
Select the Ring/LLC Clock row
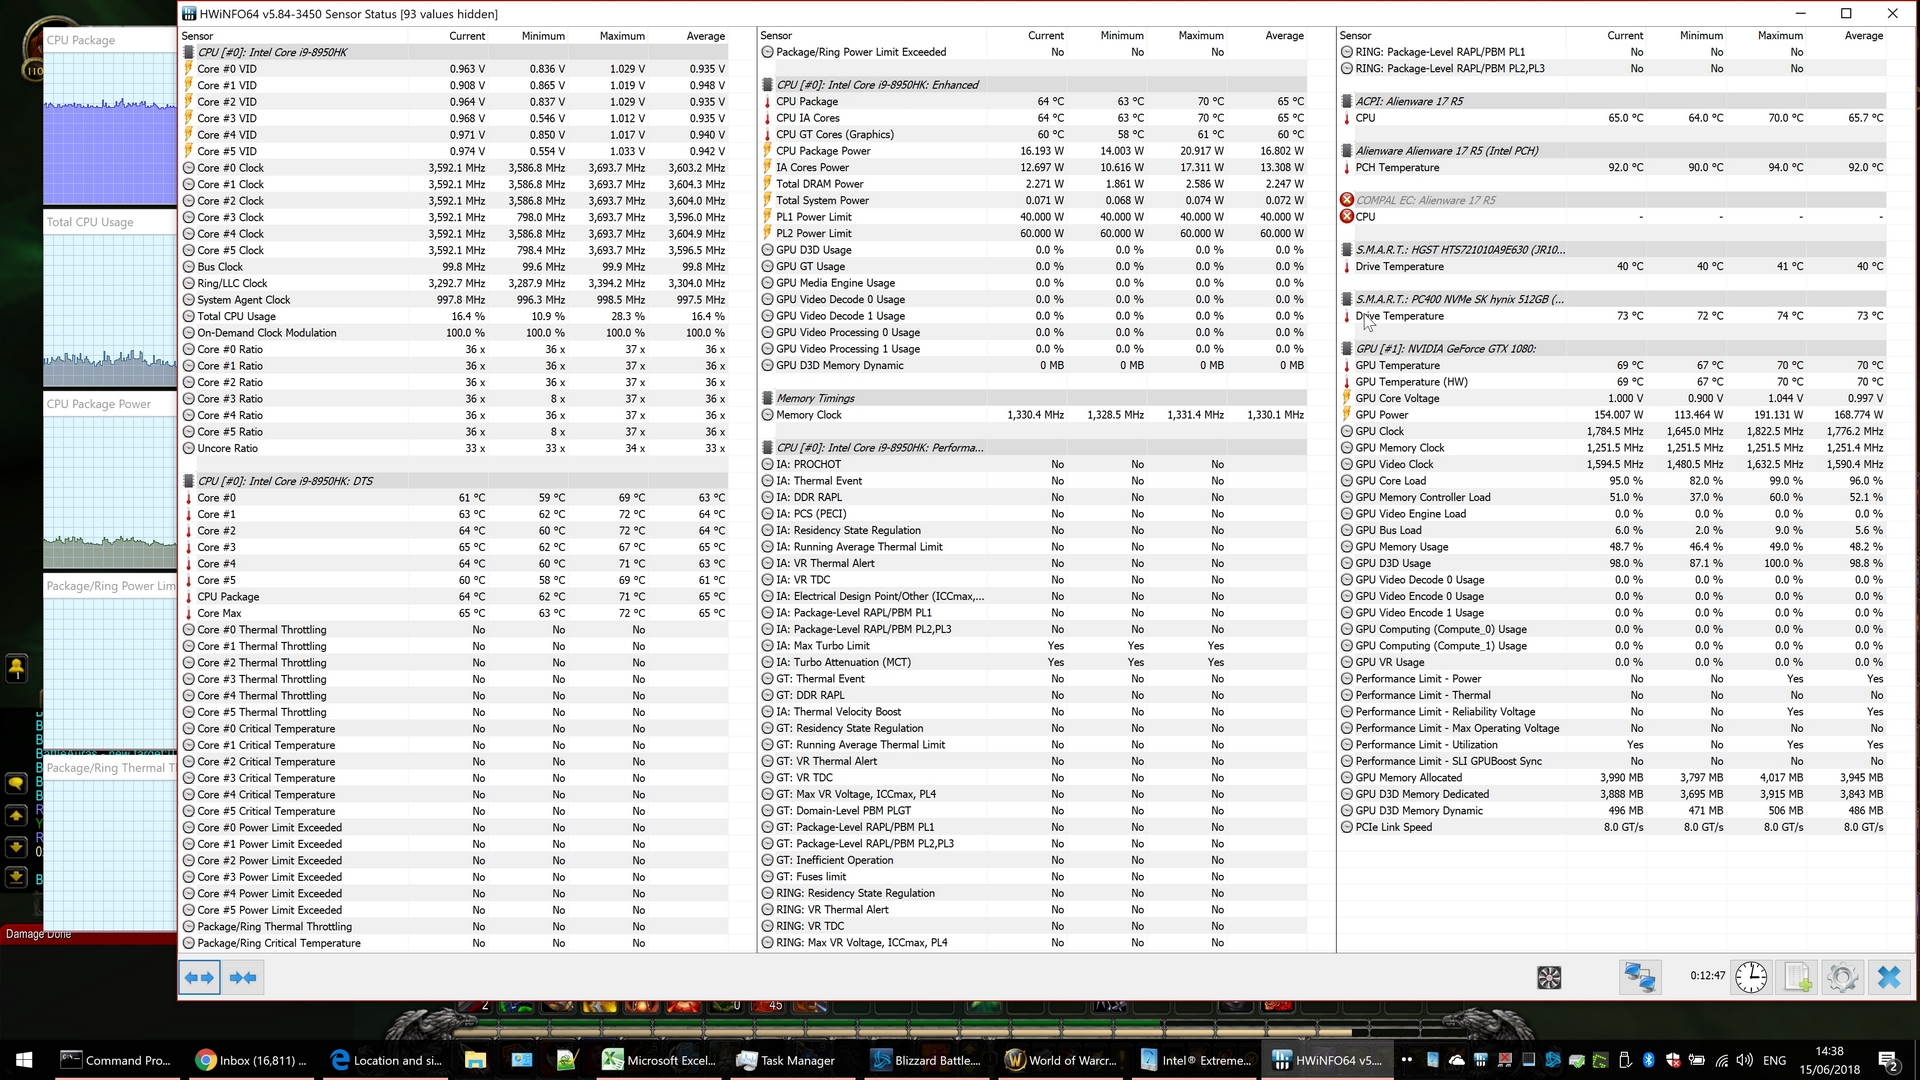coord(455,283)
